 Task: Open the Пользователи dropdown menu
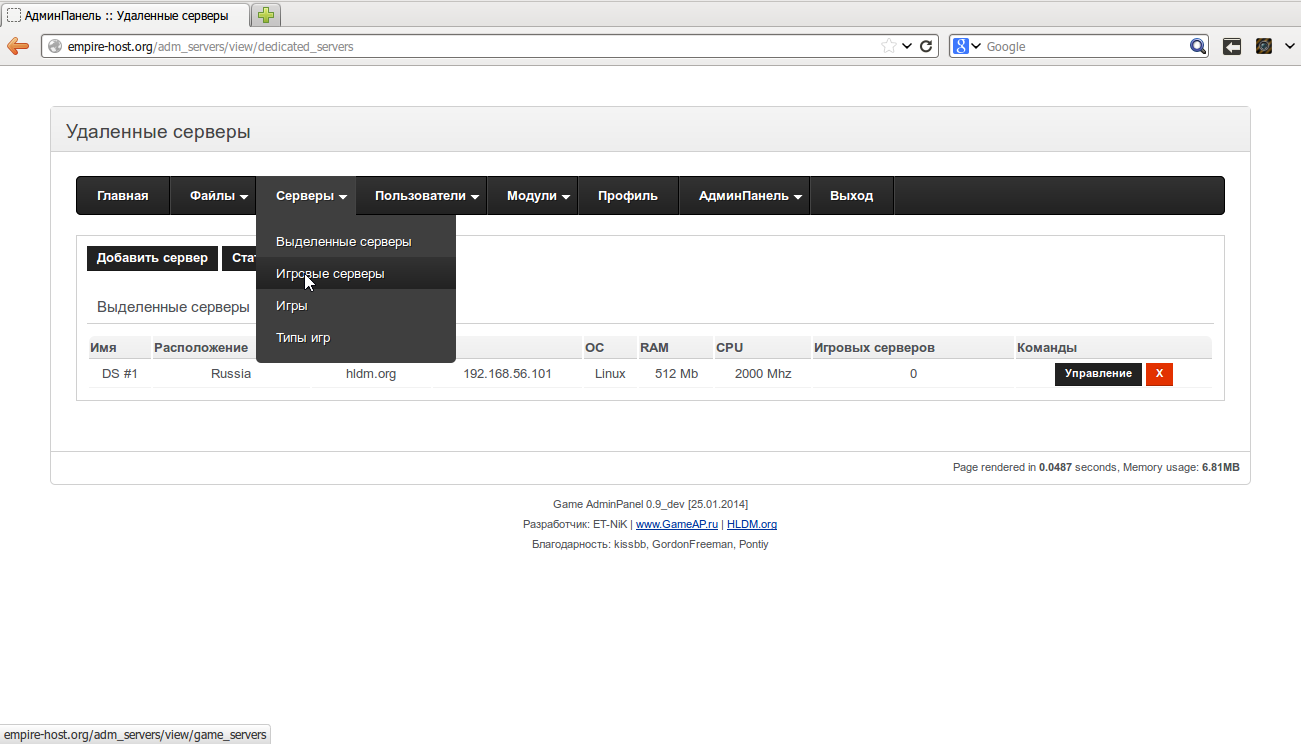tap(427, 196)
